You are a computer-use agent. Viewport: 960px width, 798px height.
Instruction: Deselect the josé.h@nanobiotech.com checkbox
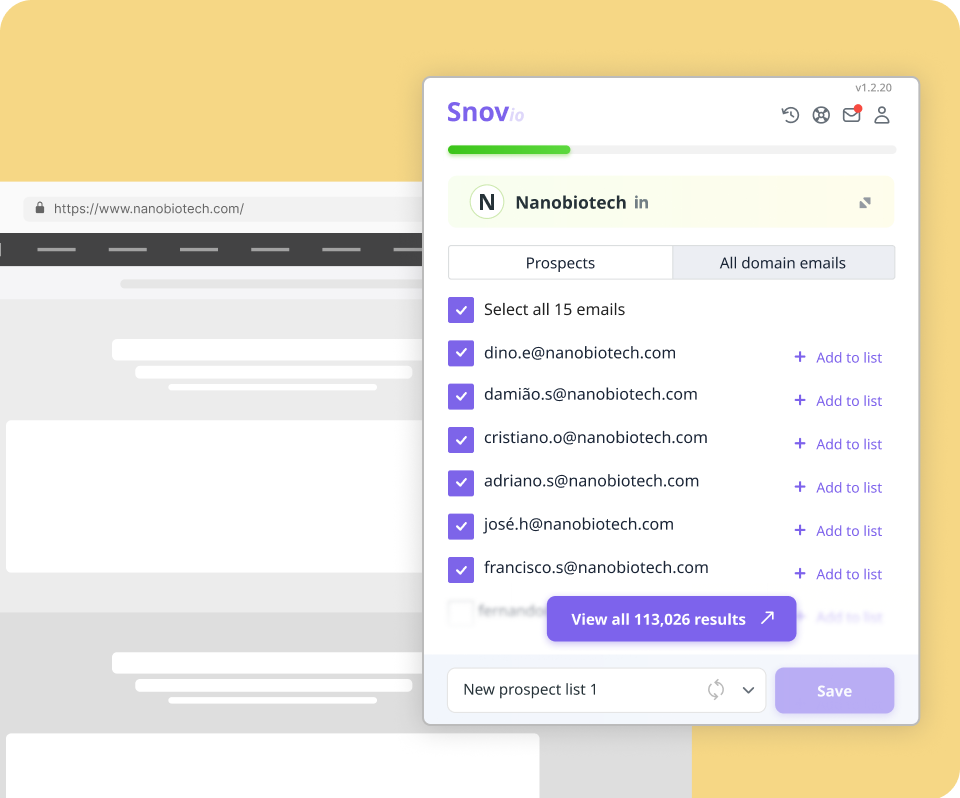point(461,526)
